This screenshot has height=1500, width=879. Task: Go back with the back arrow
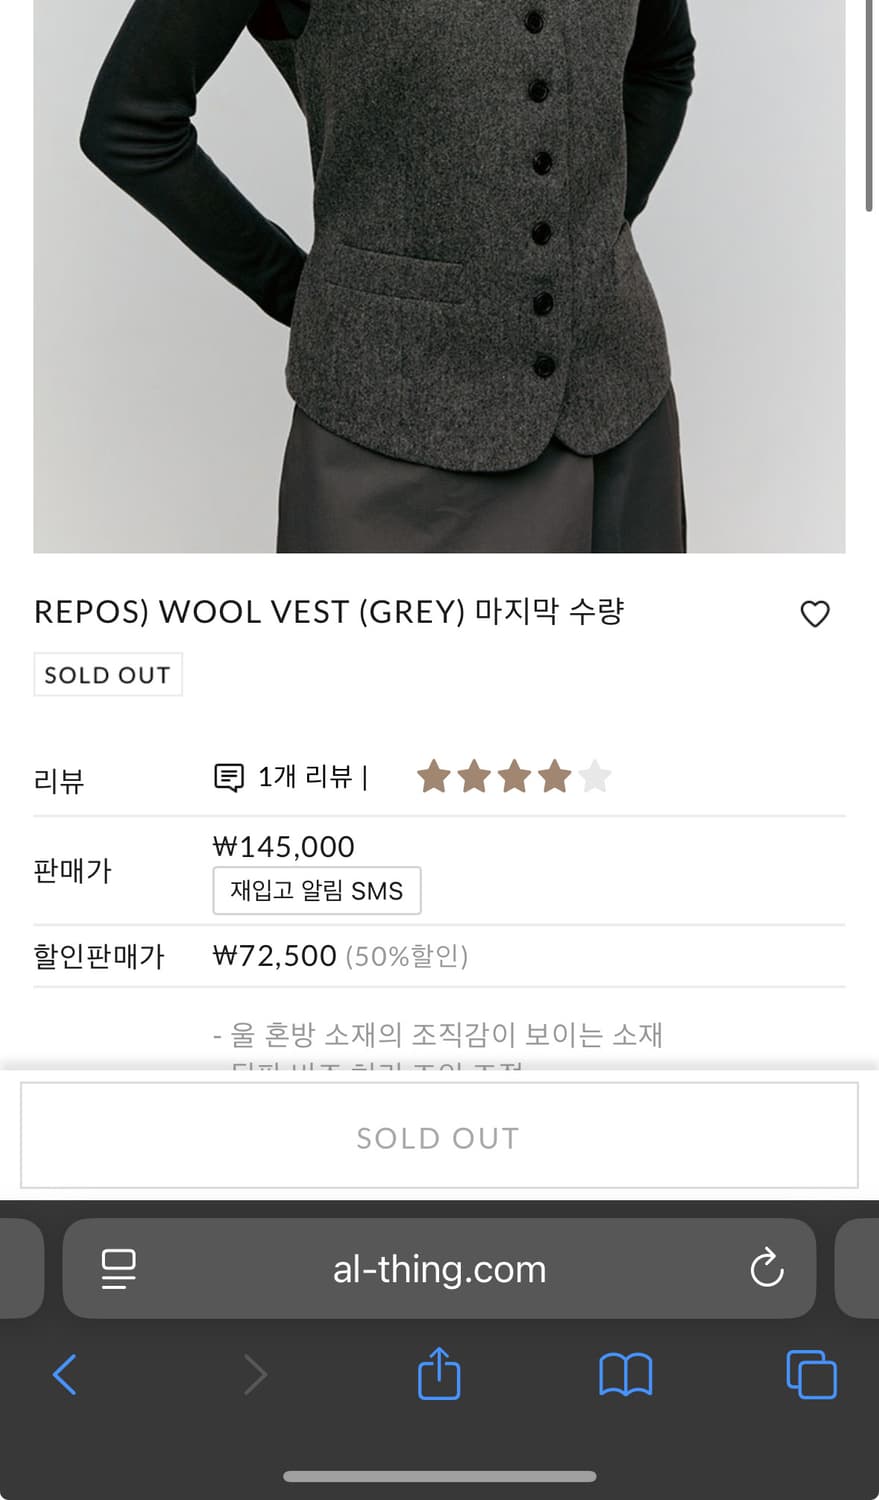click(65, 1374)
